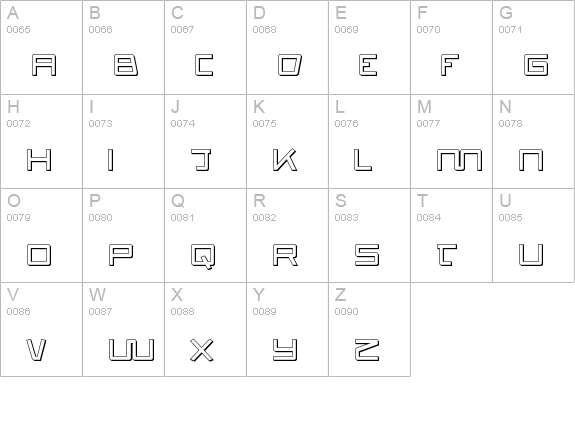575x421 pixels.
Task: Select the M glyph in cell 0077
Action: coord(459,160)
